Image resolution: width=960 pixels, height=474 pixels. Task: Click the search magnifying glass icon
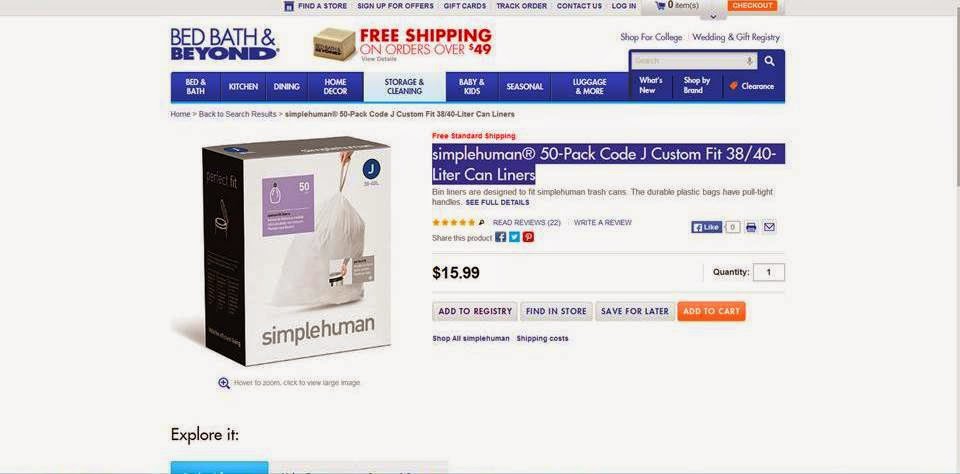click(770, 61)
